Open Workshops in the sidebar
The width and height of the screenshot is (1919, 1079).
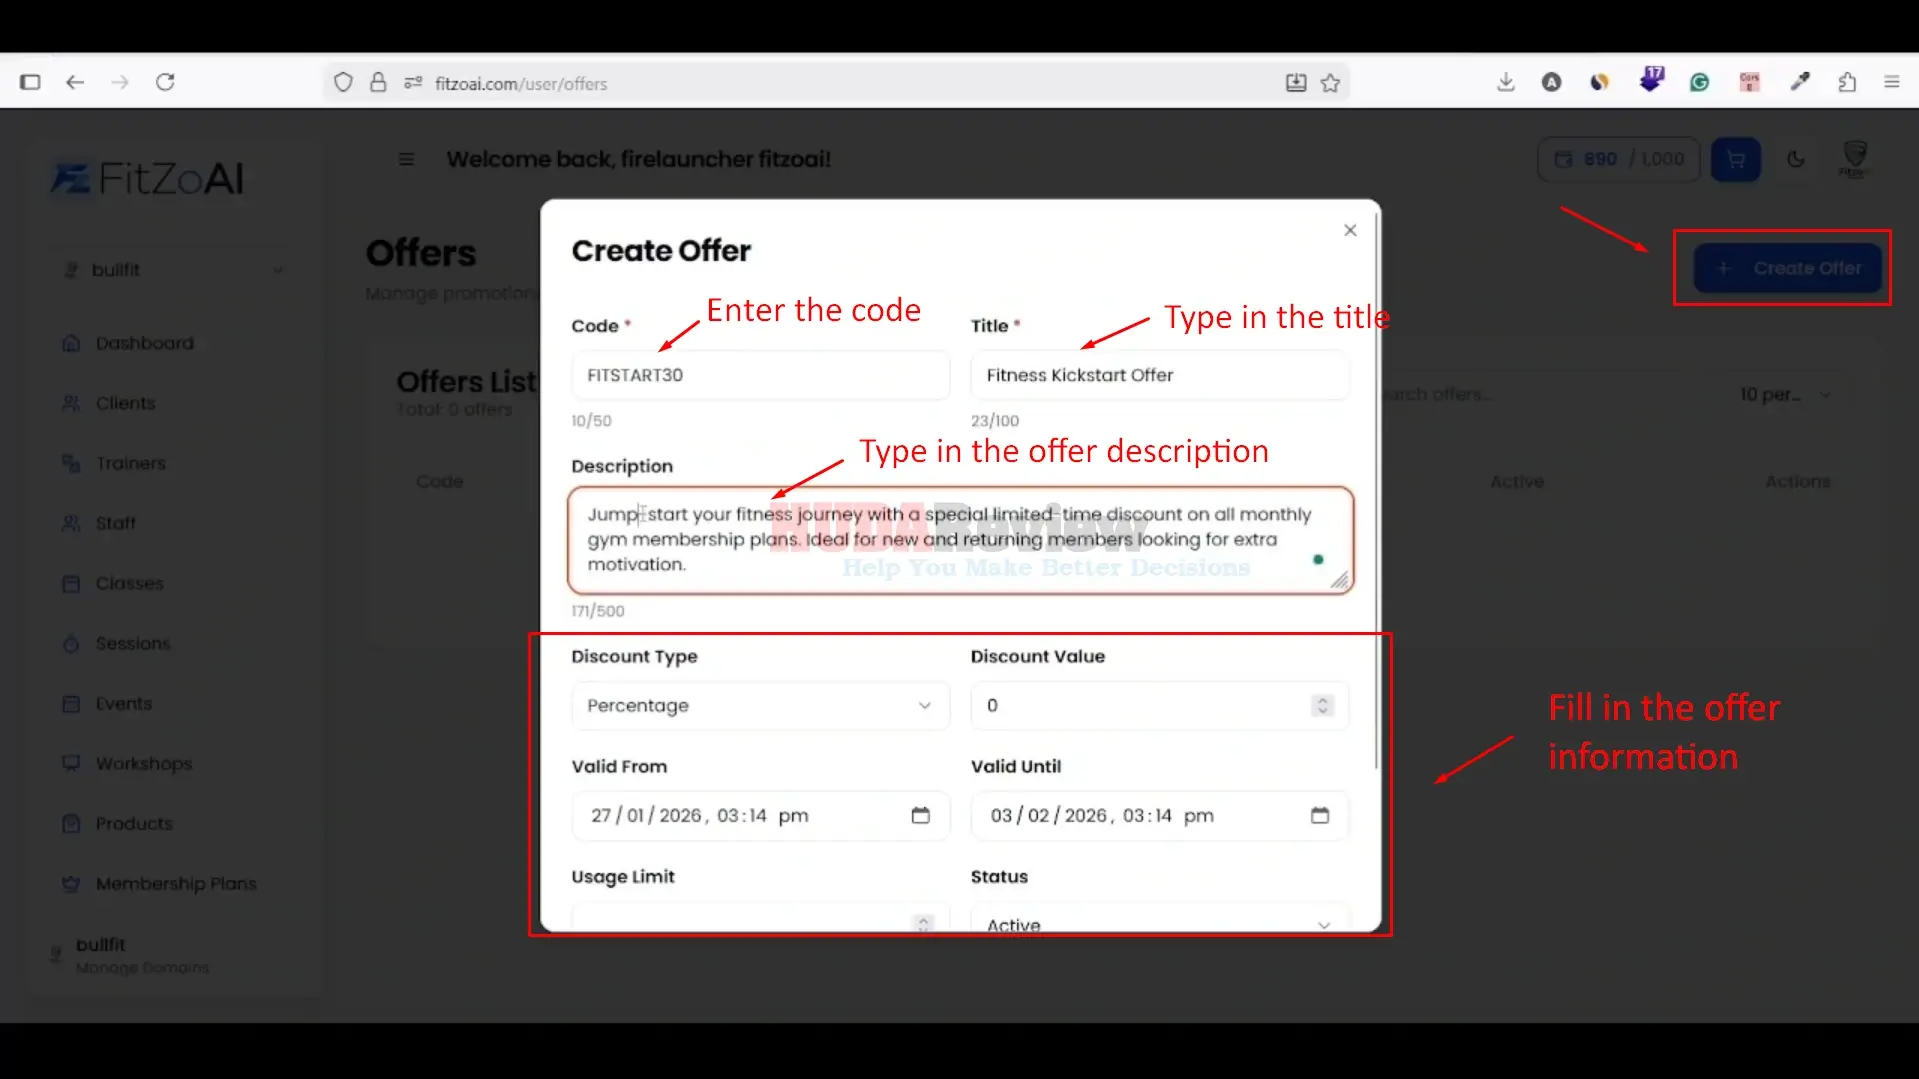(x=143, y=764)
